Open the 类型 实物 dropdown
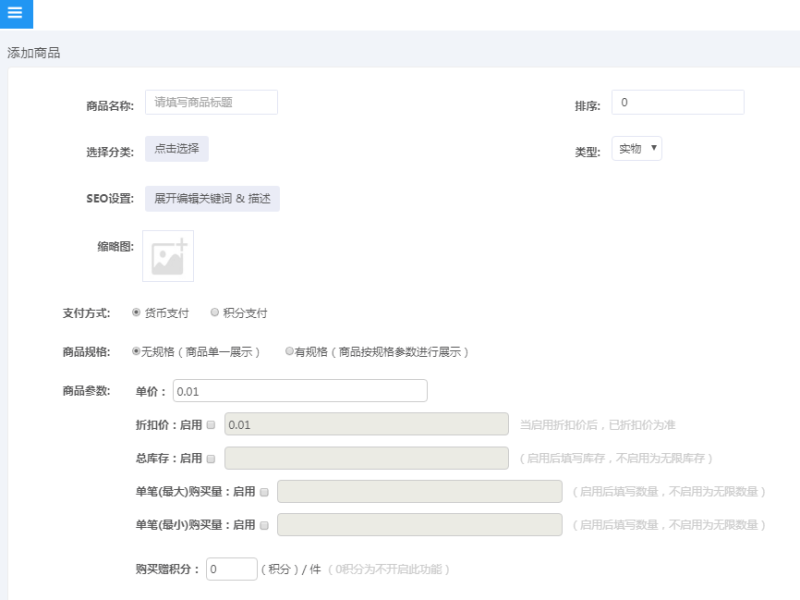 pos(637,148)
